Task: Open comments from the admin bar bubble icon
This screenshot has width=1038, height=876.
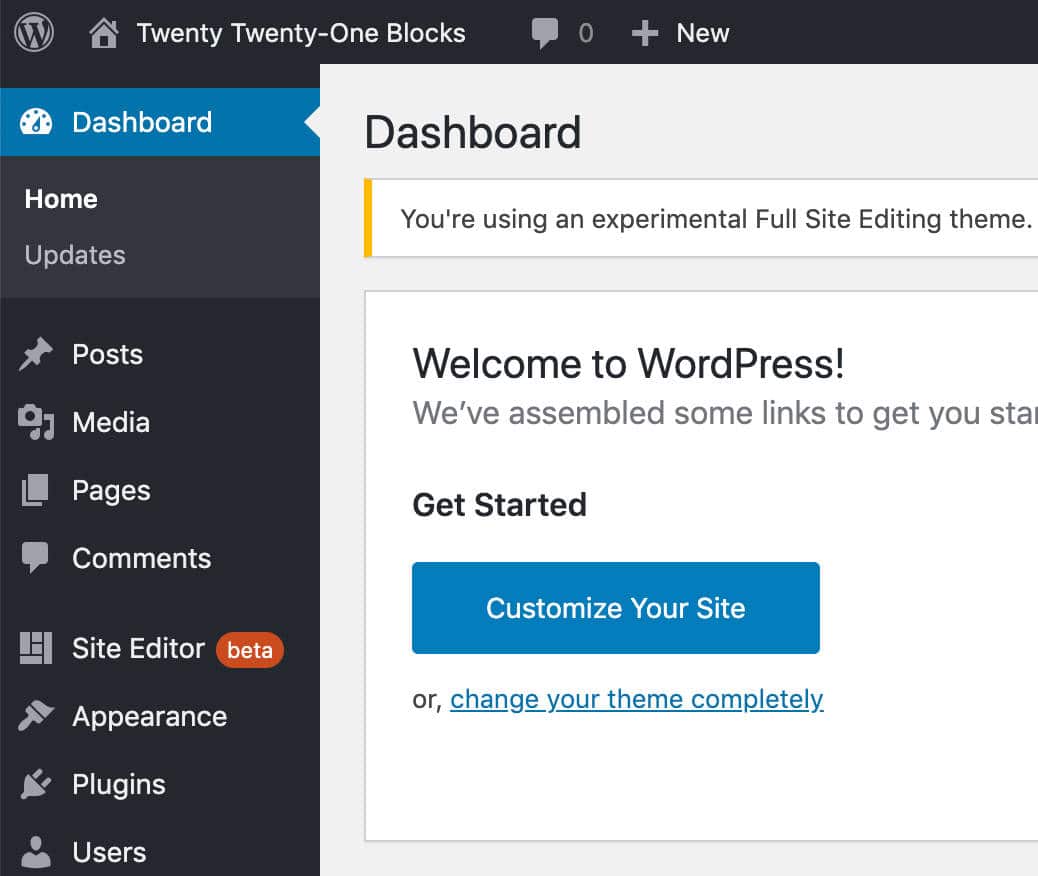Action: coord(546,31)
